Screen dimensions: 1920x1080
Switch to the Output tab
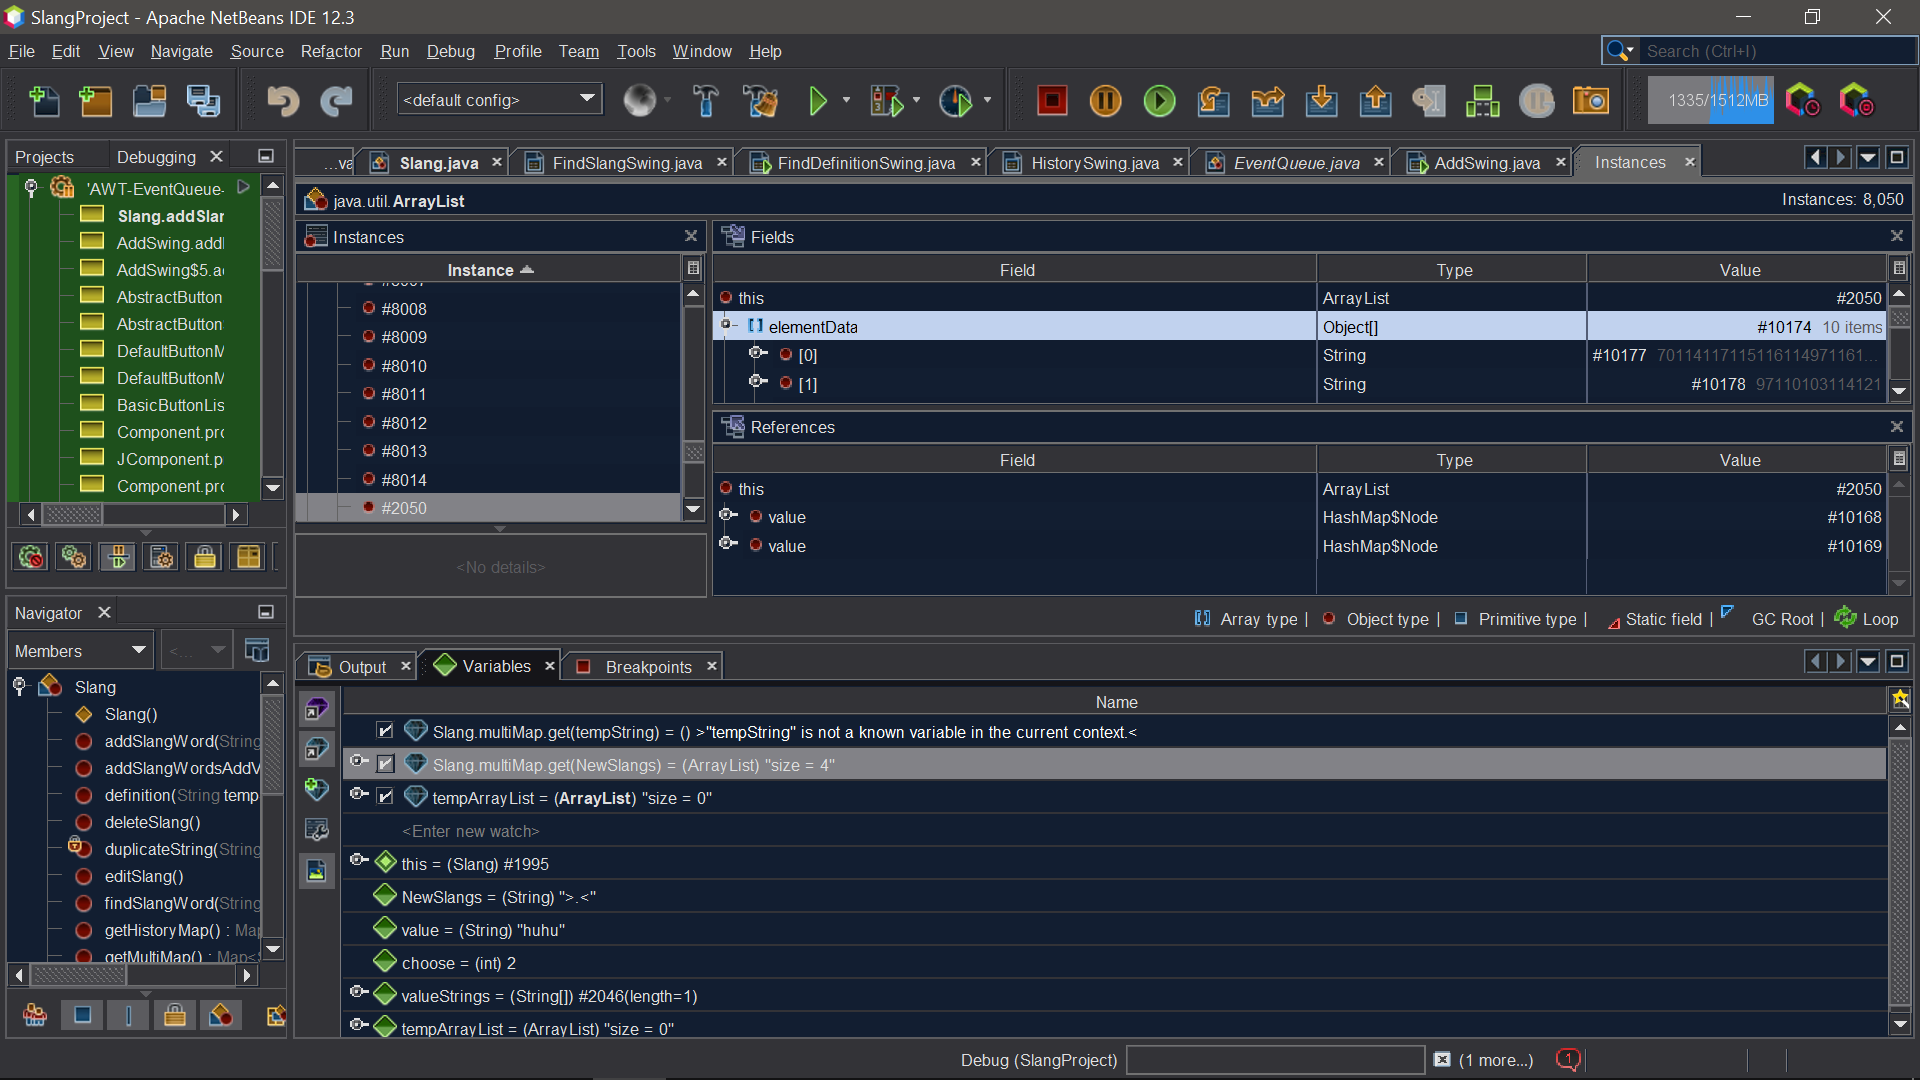click(x=362, y=667)
